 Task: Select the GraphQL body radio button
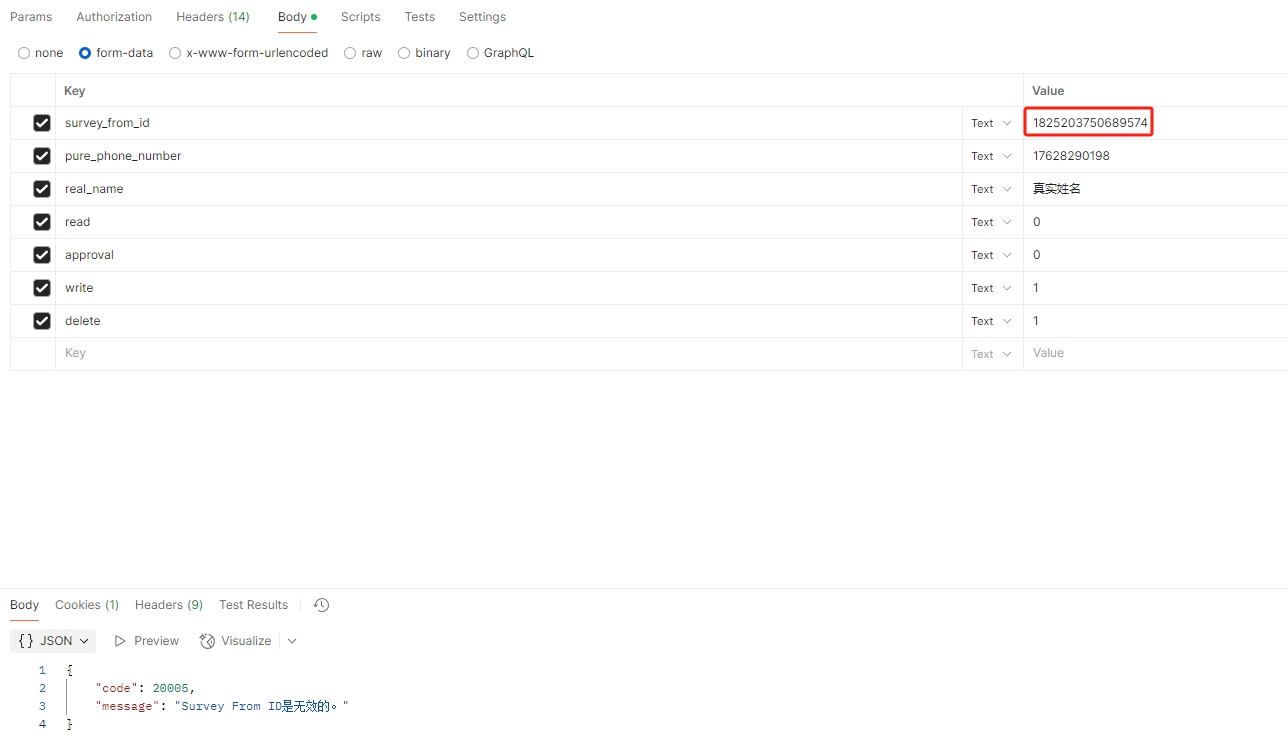point(473,53)
